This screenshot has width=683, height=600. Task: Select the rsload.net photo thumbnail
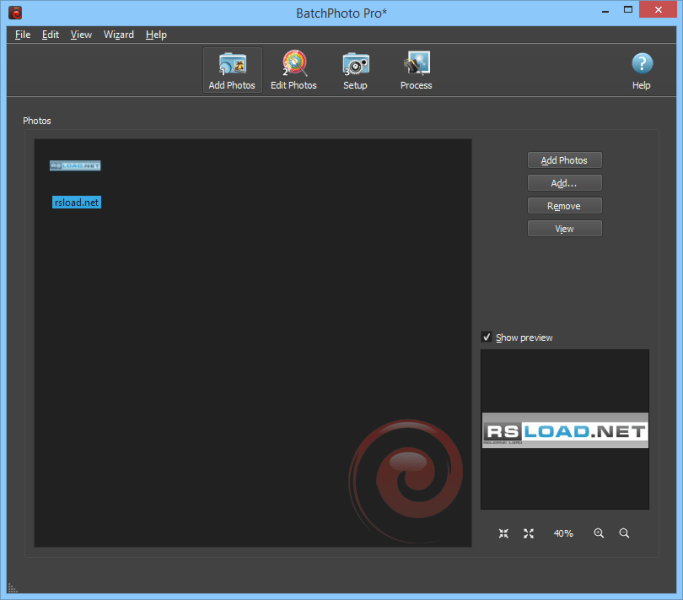(x=75, y=166)
